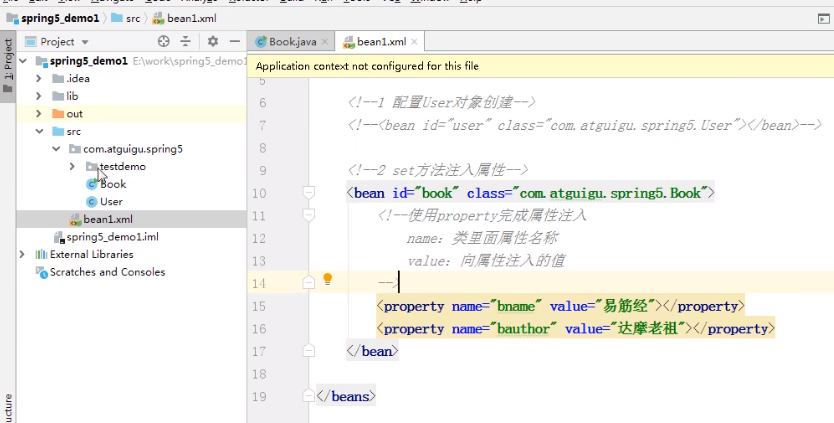Collapse the bean tag fold at line 10
The width and height of the screenshot is (834, 423).
(x=308, y=192)
